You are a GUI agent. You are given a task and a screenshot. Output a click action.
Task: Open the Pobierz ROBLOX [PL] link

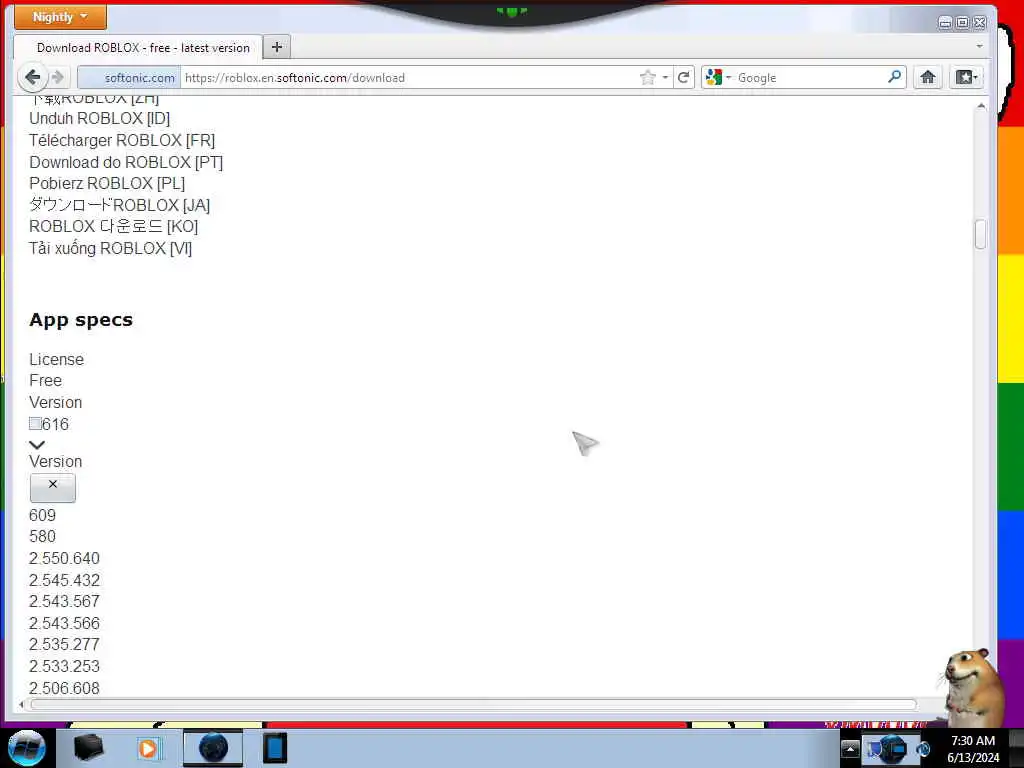tap(107, 183)
